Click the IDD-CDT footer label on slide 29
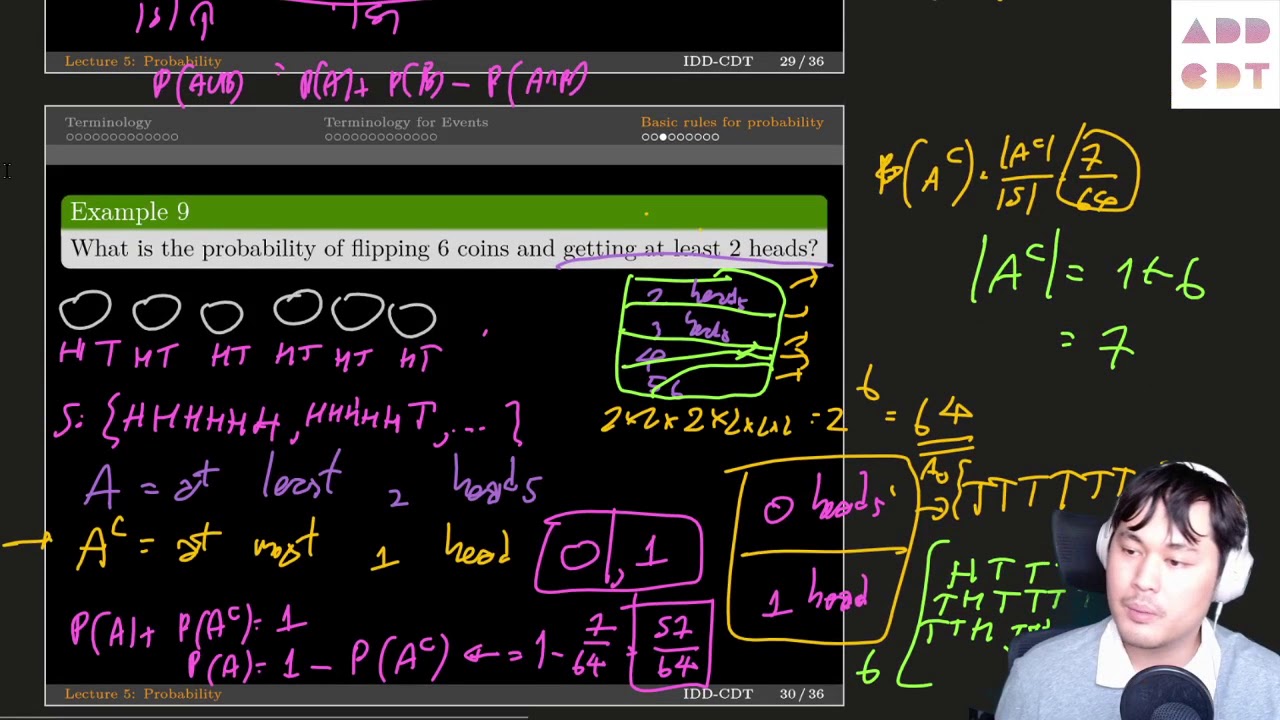 (718, 61)
